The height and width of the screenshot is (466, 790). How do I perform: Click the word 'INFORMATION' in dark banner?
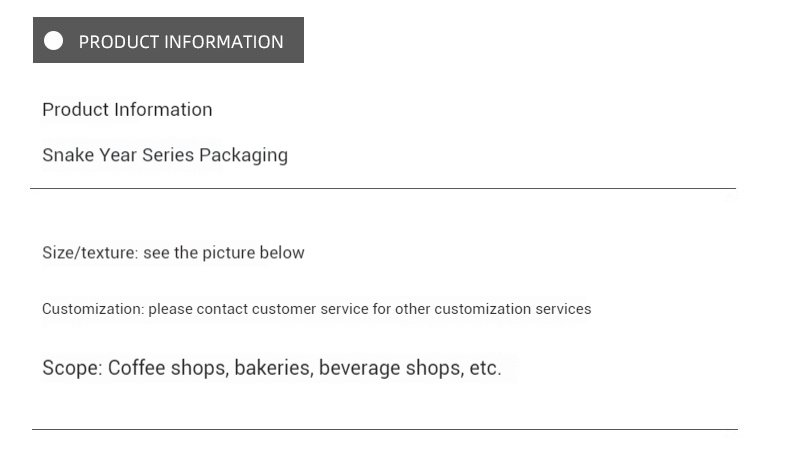(224, 41)
